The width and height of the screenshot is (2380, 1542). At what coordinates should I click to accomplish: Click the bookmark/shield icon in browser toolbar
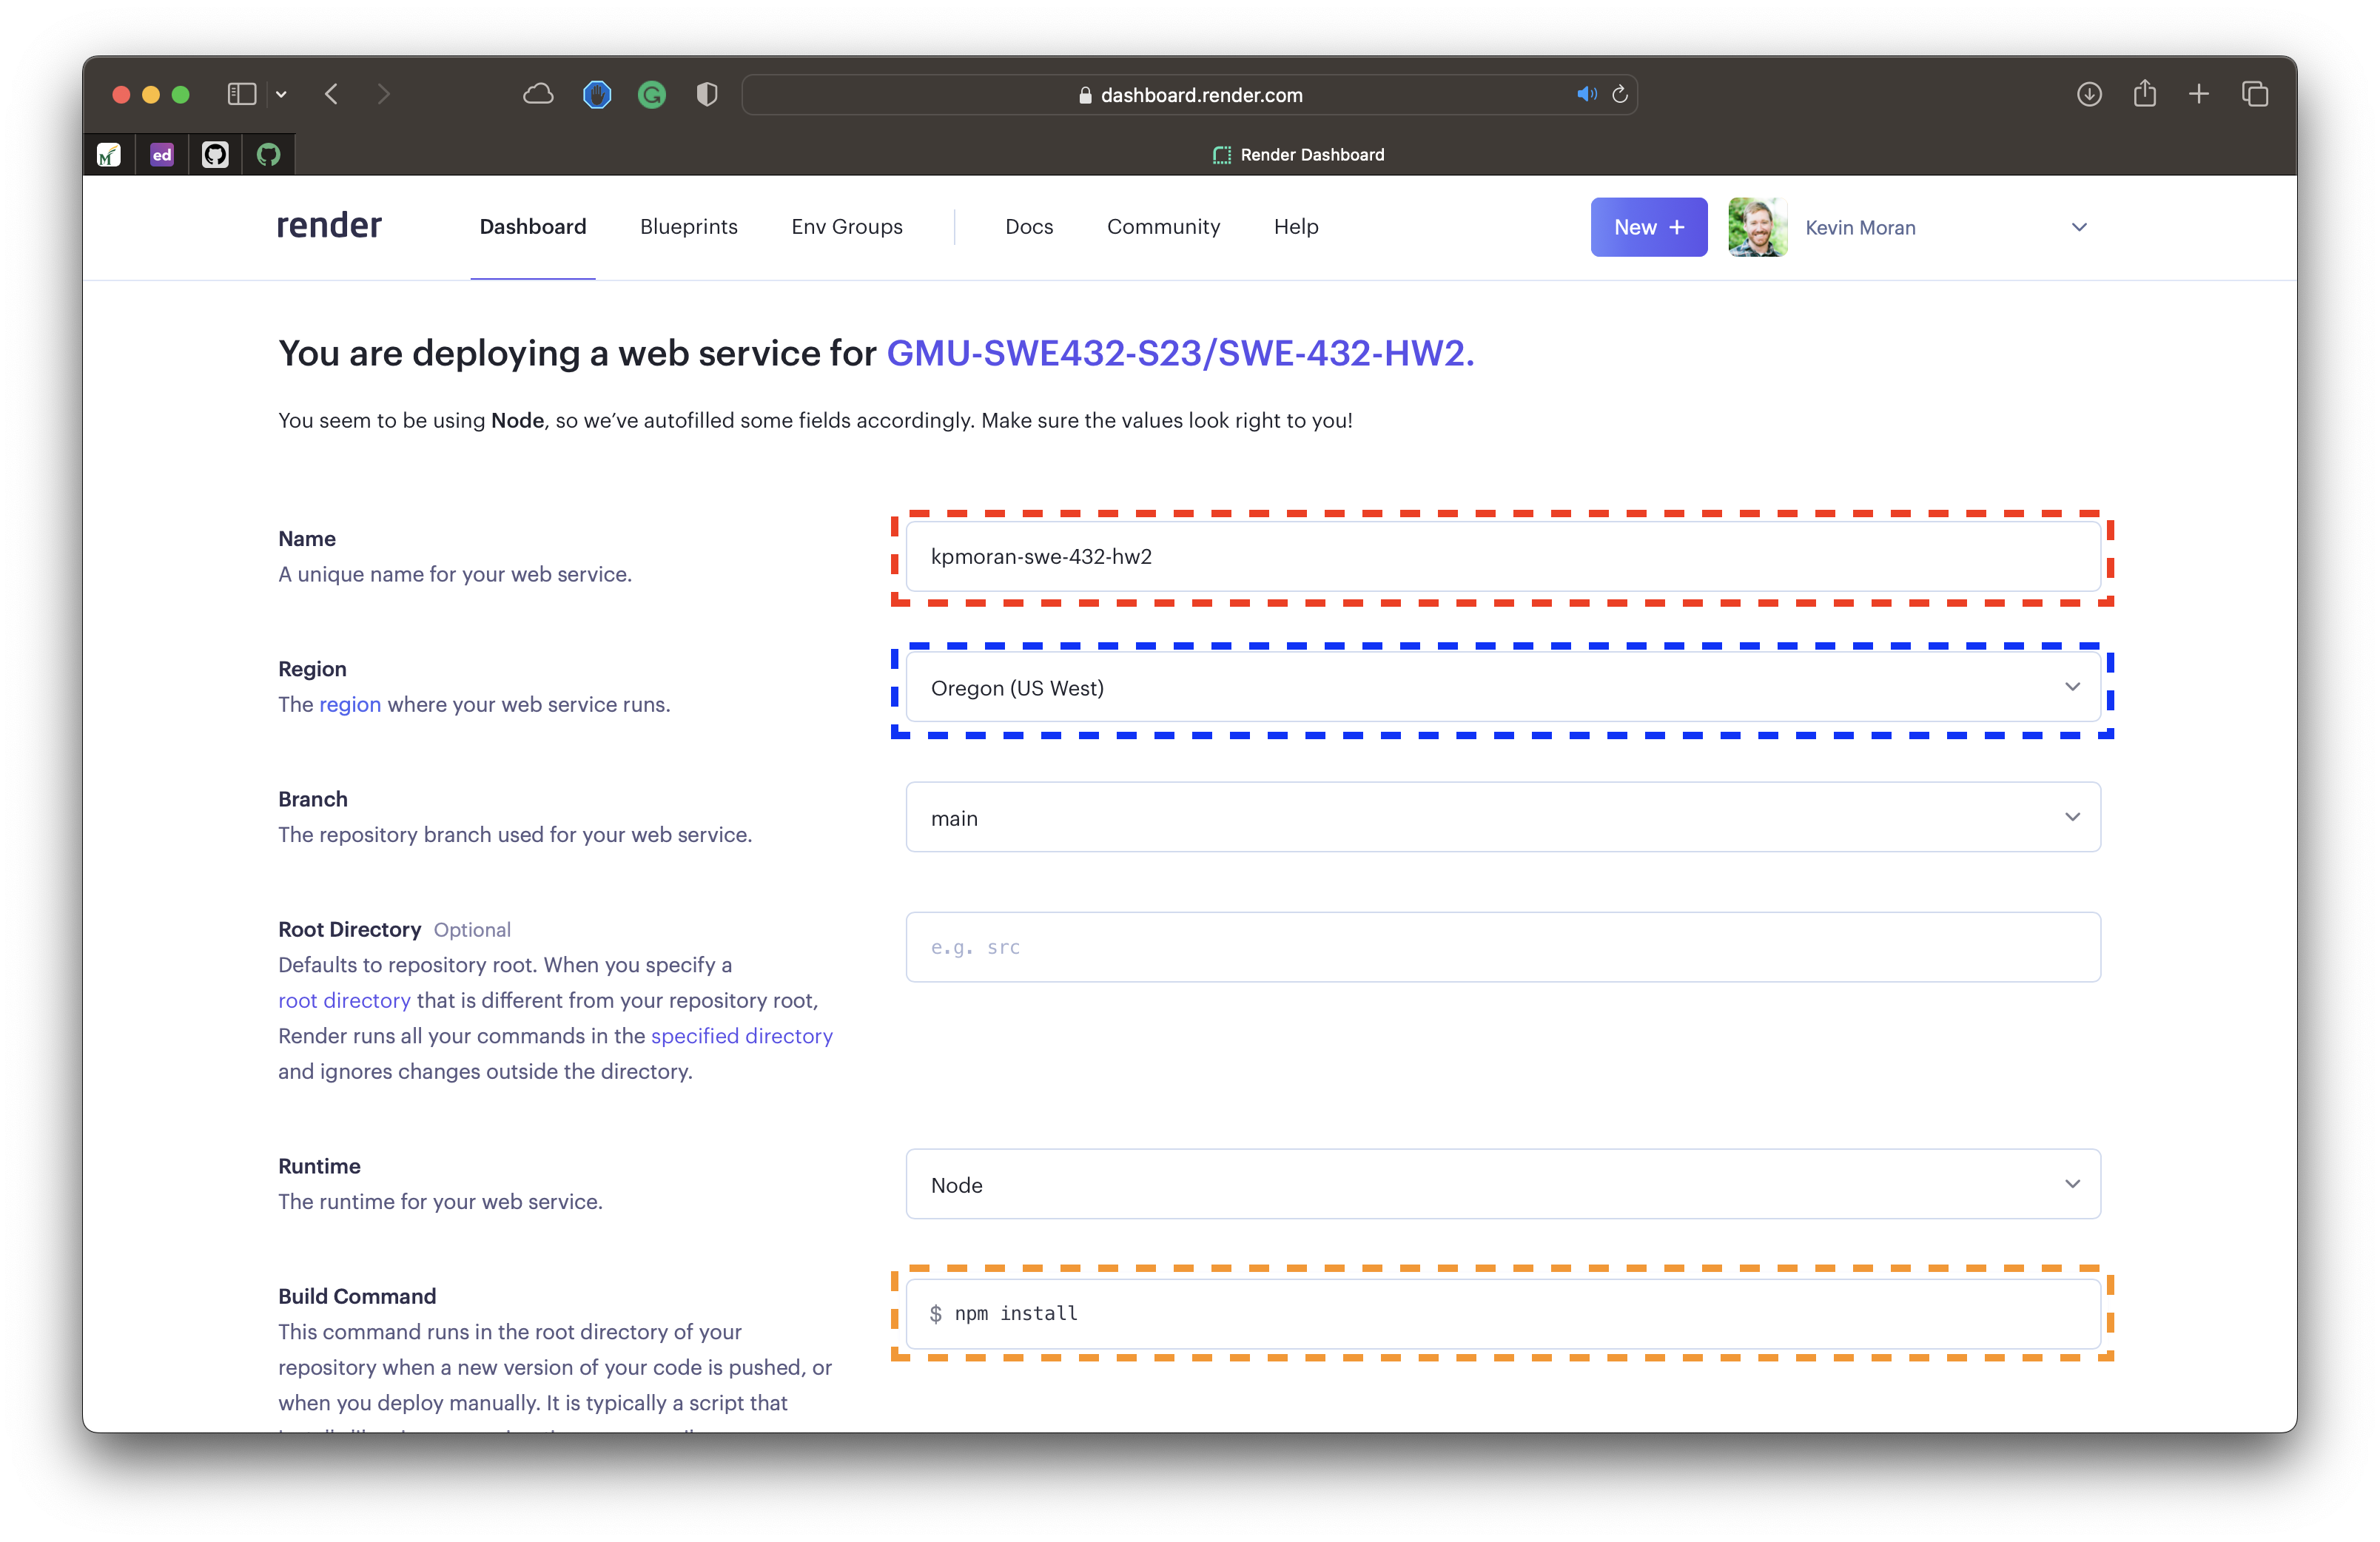pos(705,94)
